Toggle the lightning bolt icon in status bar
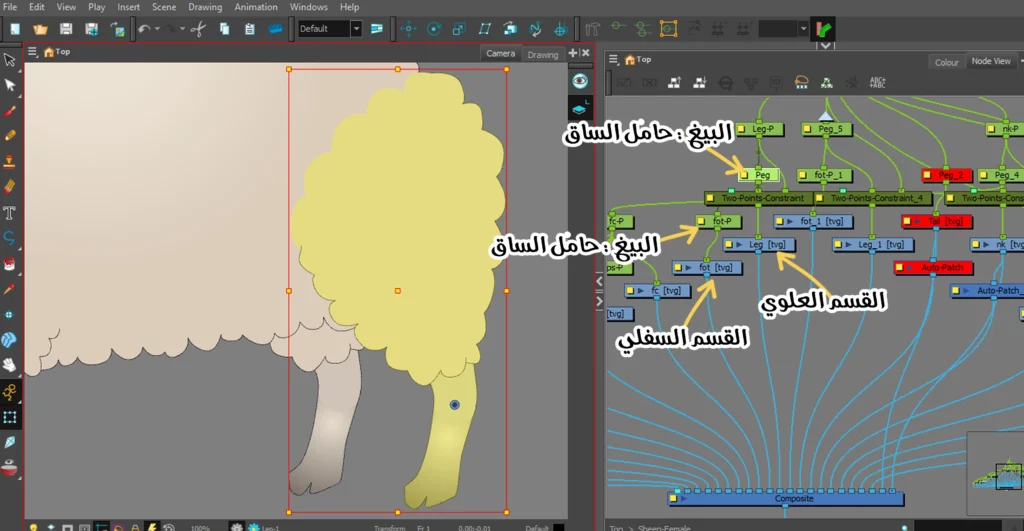 click(152, 527)
